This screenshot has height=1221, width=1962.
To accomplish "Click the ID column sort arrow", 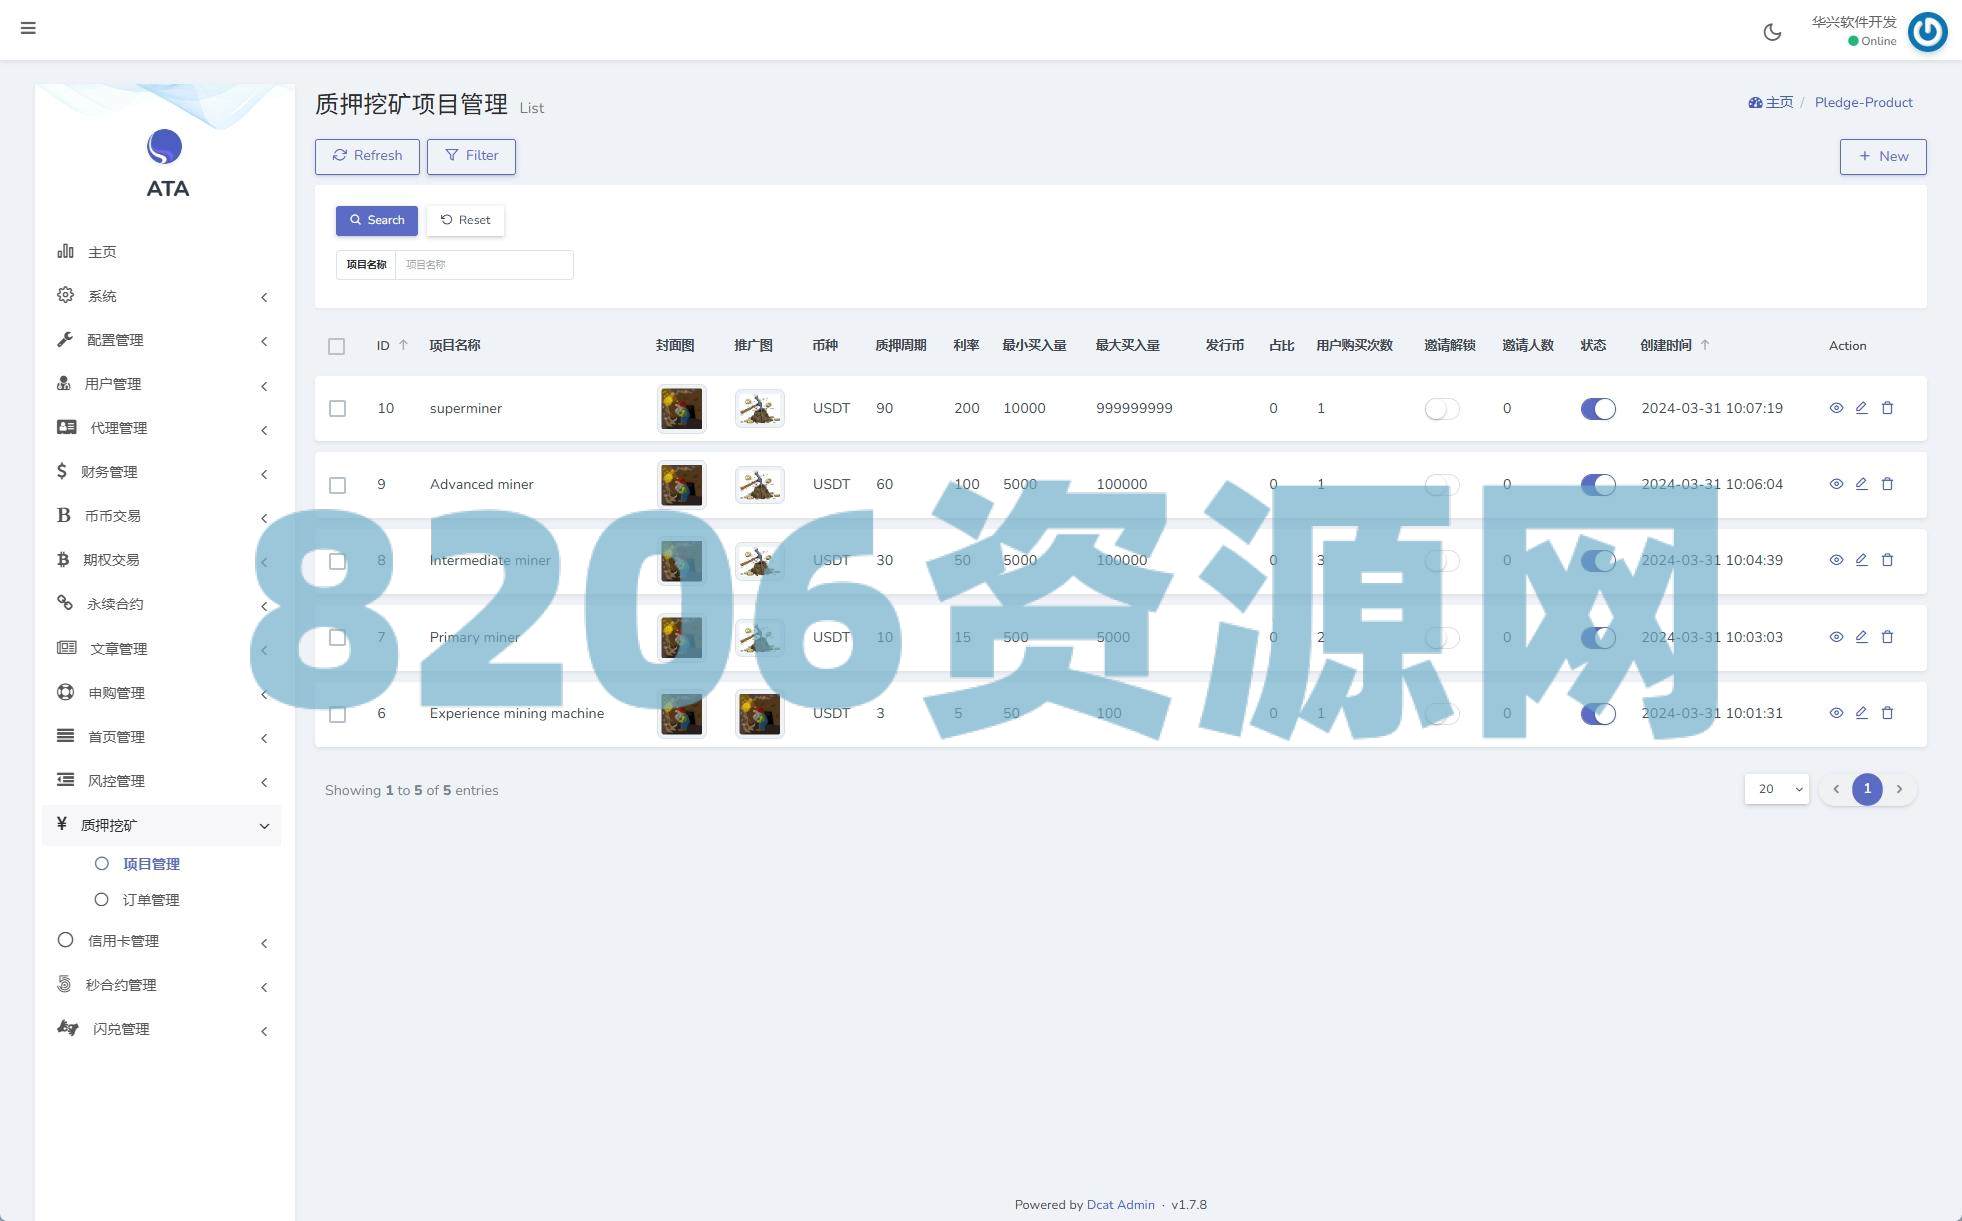I will coord(403,345).
